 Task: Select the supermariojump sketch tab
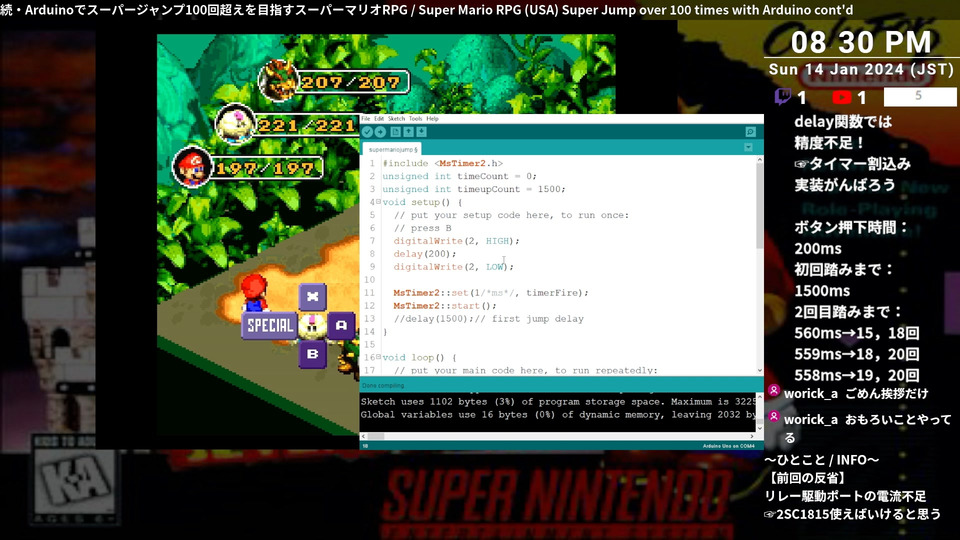point(392,149)
